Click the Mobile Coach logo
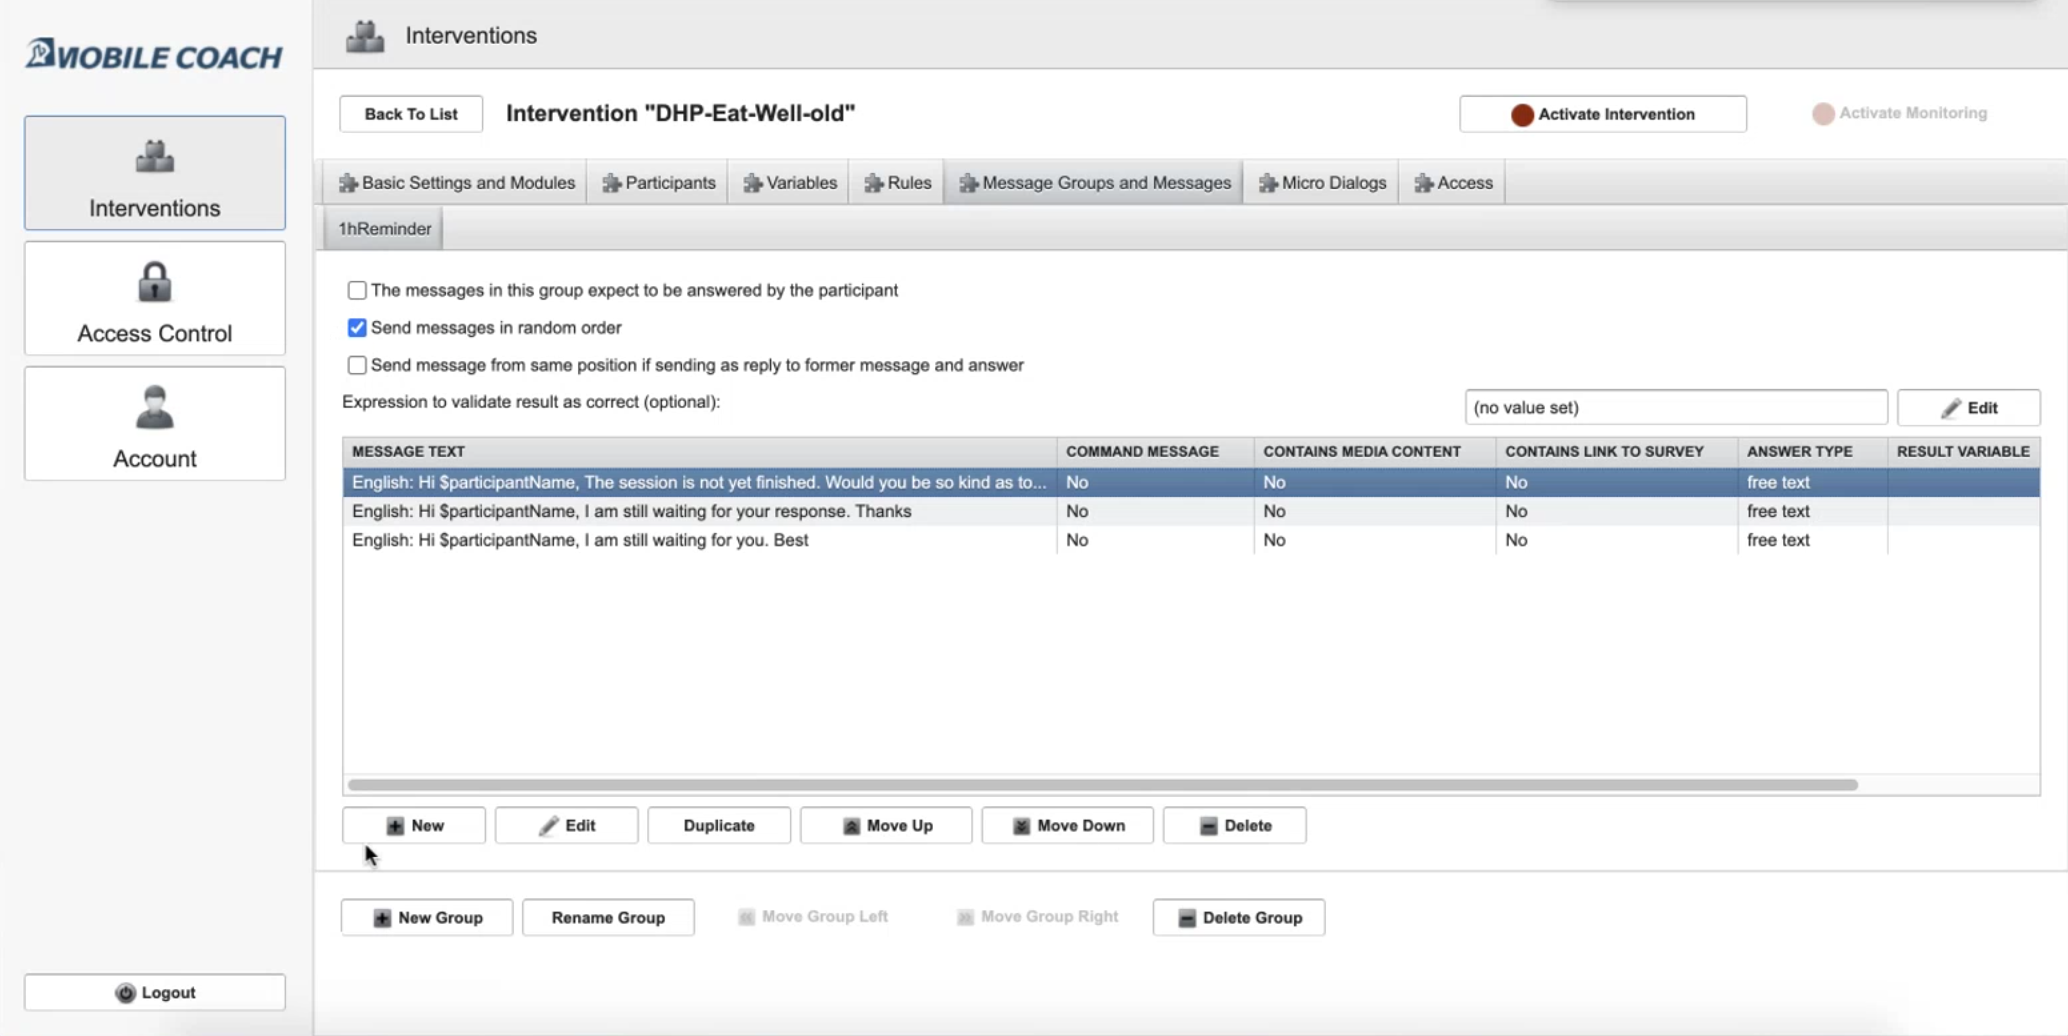 click(154, 55)
